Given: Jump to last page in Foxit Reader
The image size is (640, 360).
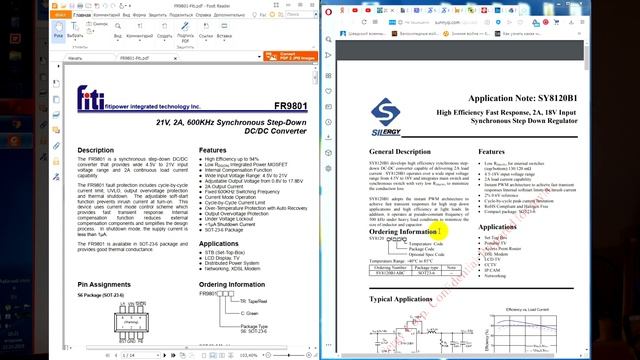Looking at the screenshot, I should 173,356.
